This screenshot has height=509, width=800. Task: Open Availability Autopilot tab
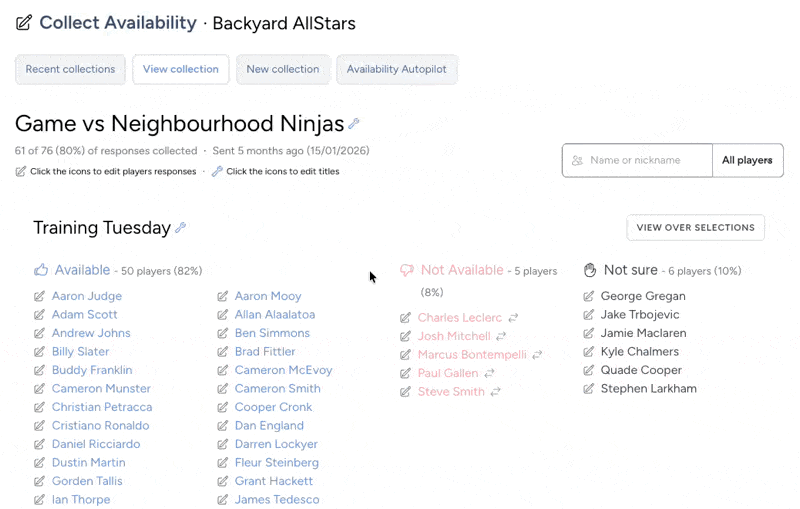point(397,69)
